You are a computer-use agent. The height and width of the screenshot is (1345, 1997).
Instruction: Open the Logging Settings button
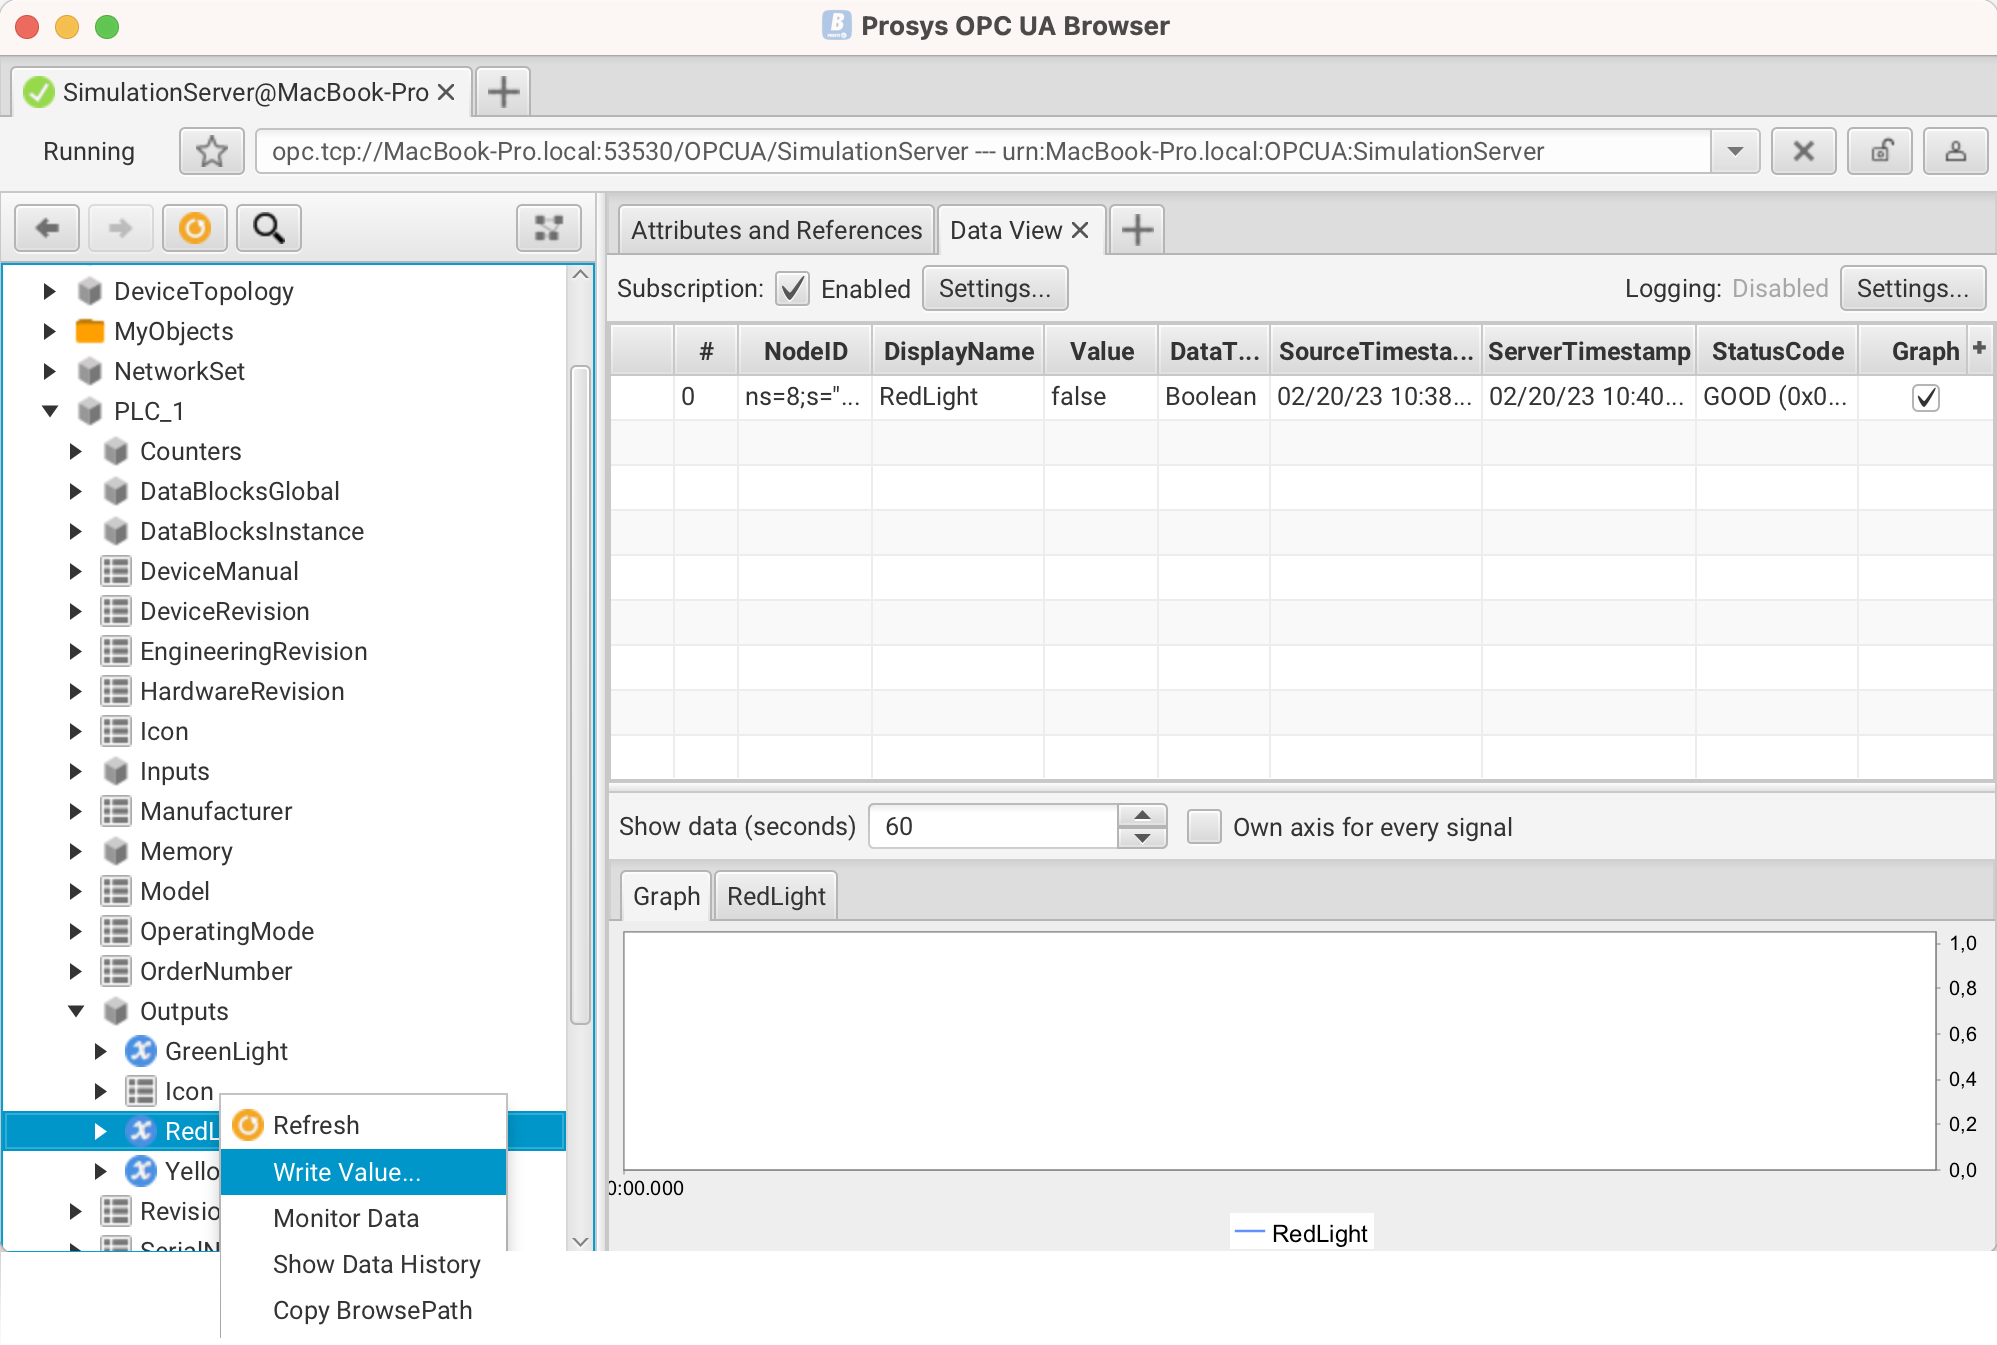(x=1911, y=289)
